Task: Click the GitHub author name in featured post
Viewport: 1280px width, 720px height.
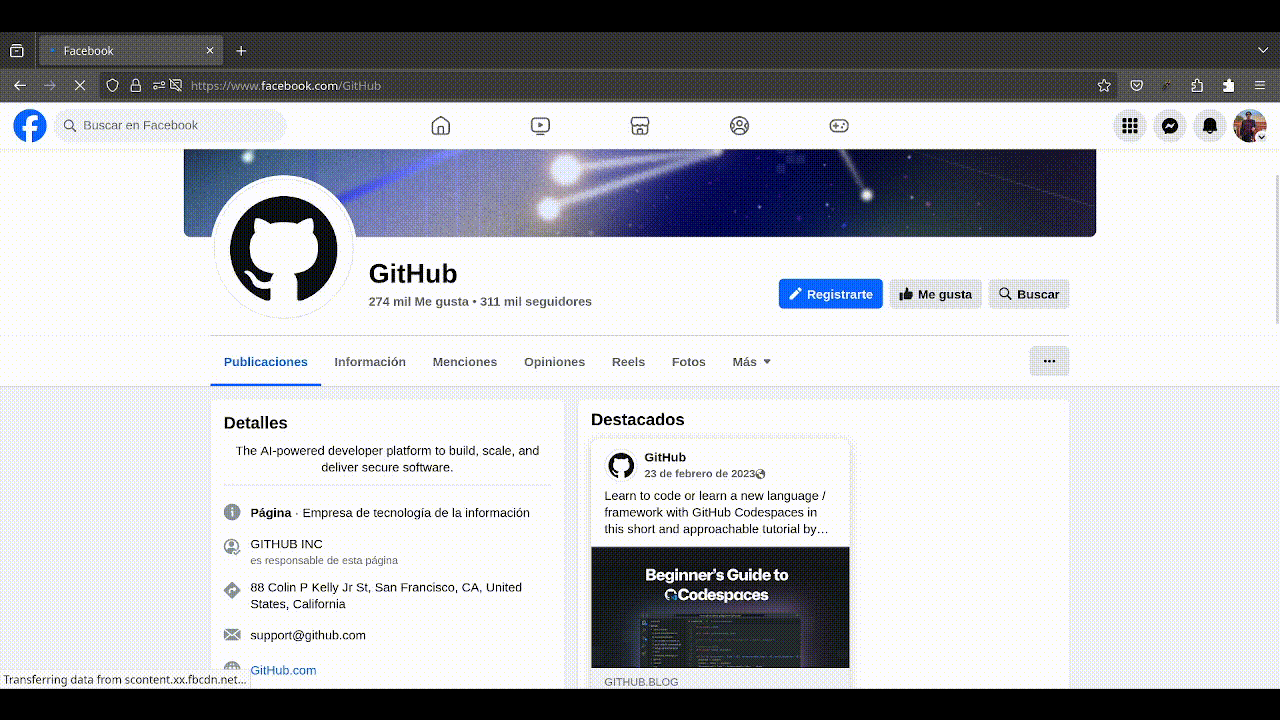Action: (665, 457)
